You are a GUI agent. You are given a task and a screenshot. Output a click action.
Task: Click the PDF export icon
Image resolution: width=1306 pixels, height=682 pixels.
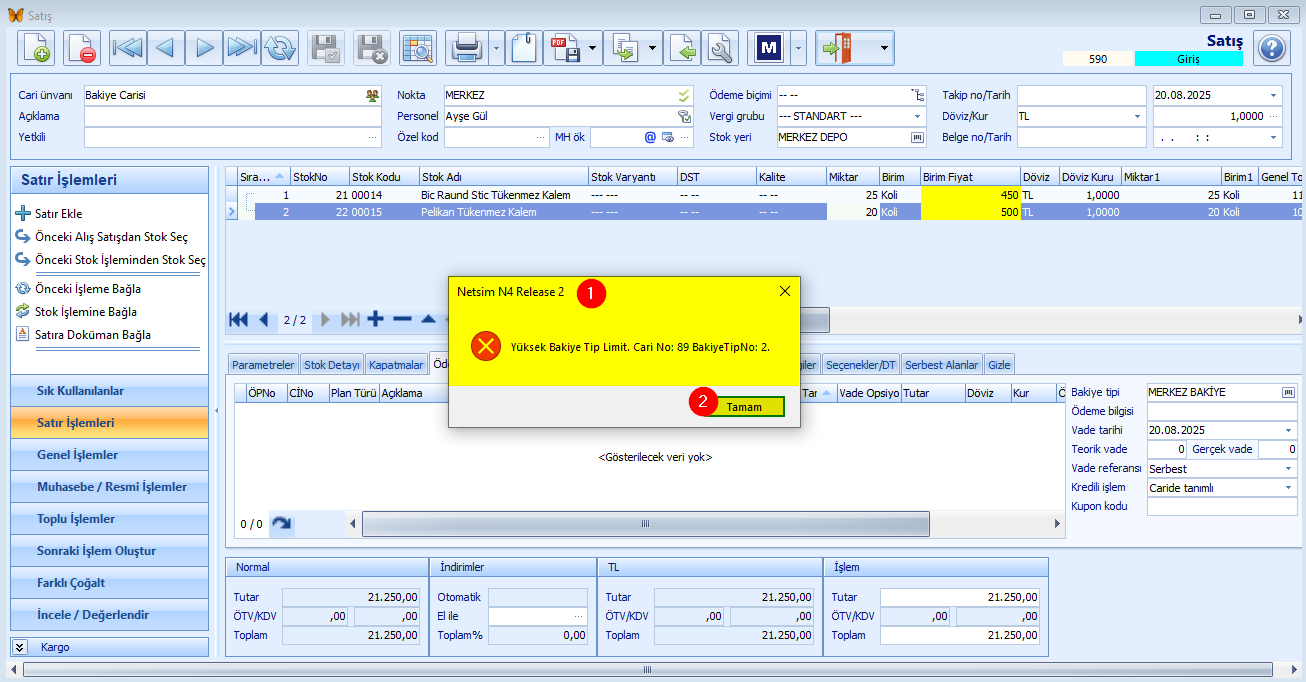562,48
